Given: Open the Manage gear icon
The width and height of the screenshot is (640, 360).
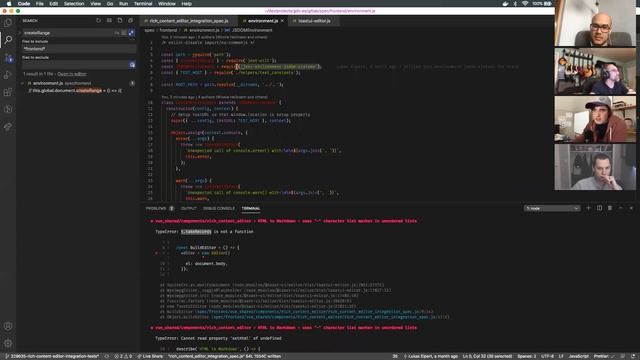Looking at the screenshot, I should 8,343.
